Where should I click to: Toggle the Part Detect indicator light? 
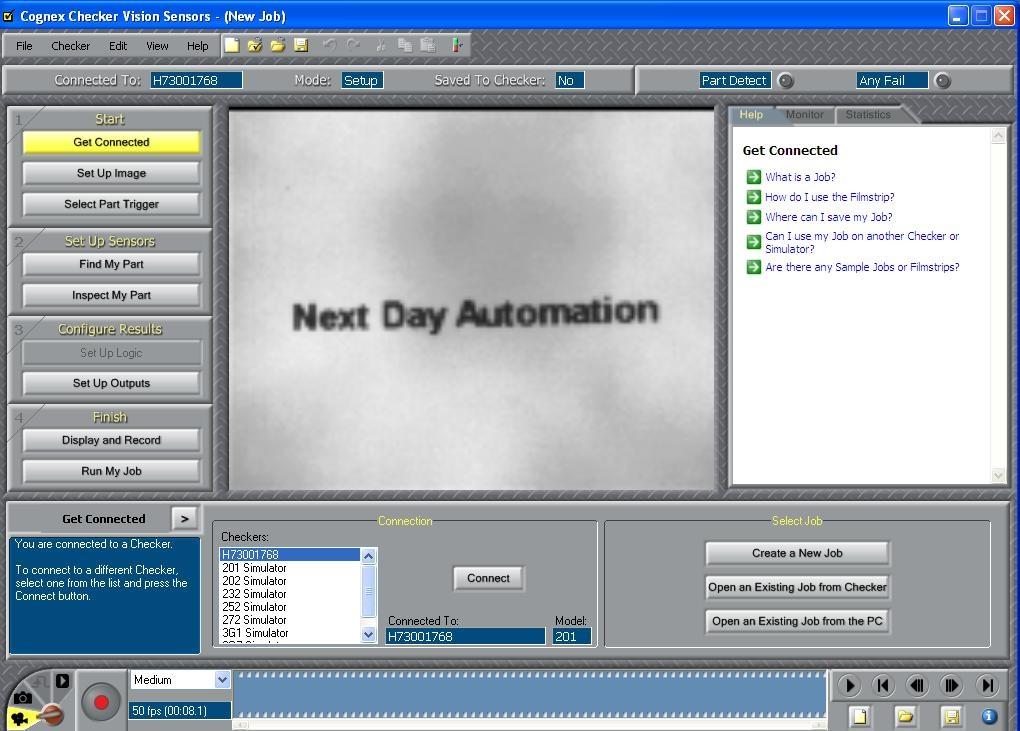pyautogui.click(x=786, y=81)
